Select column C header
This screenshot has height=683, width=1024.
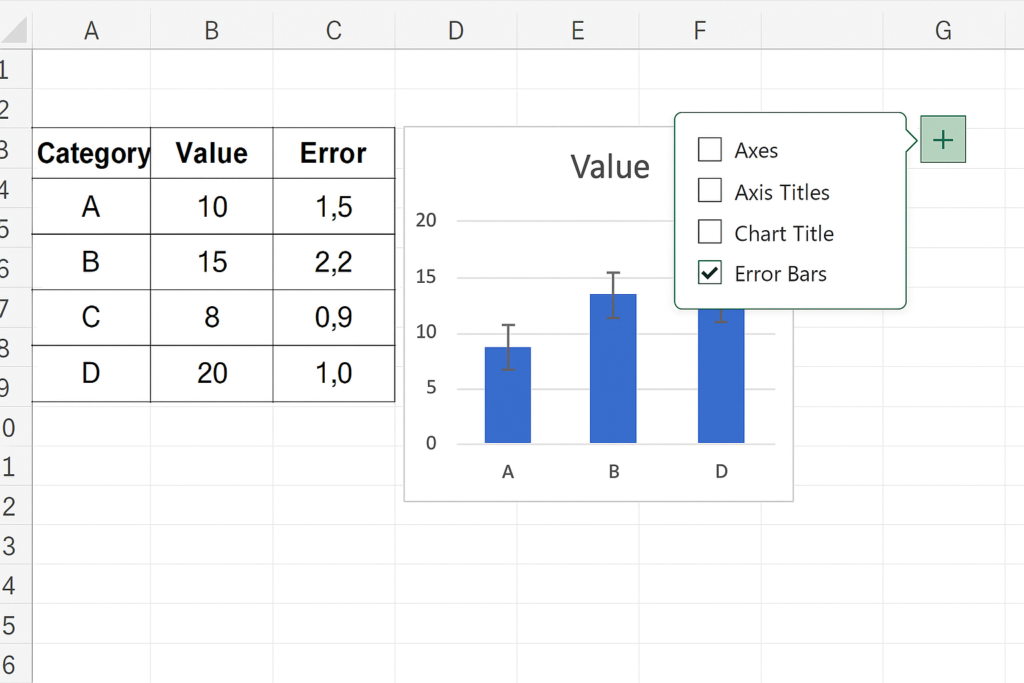pyautogui.click(x=334, y=30)
